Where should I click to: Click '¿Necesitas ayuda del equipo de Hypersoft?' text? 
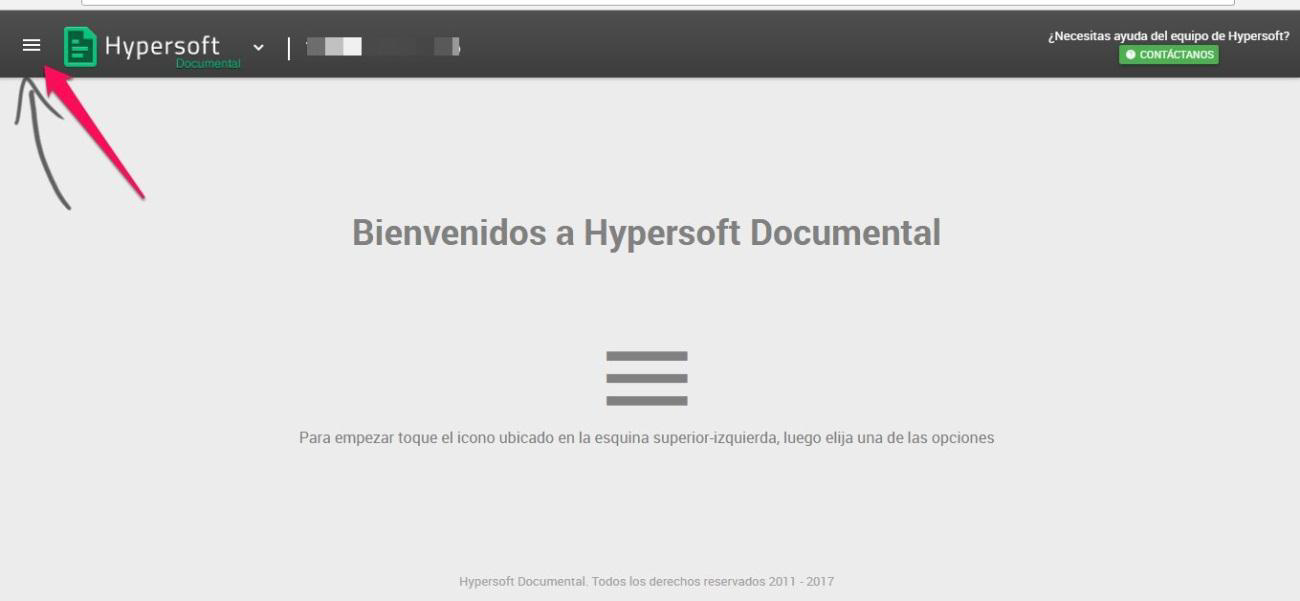(1168, 36)
